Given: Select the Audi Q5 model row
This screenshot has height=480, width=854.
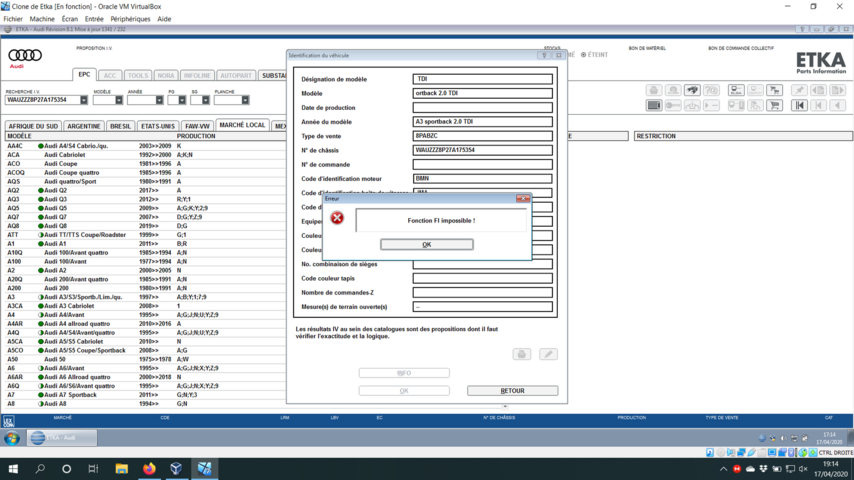Looking at the screenshot, I should coord(145,208).
